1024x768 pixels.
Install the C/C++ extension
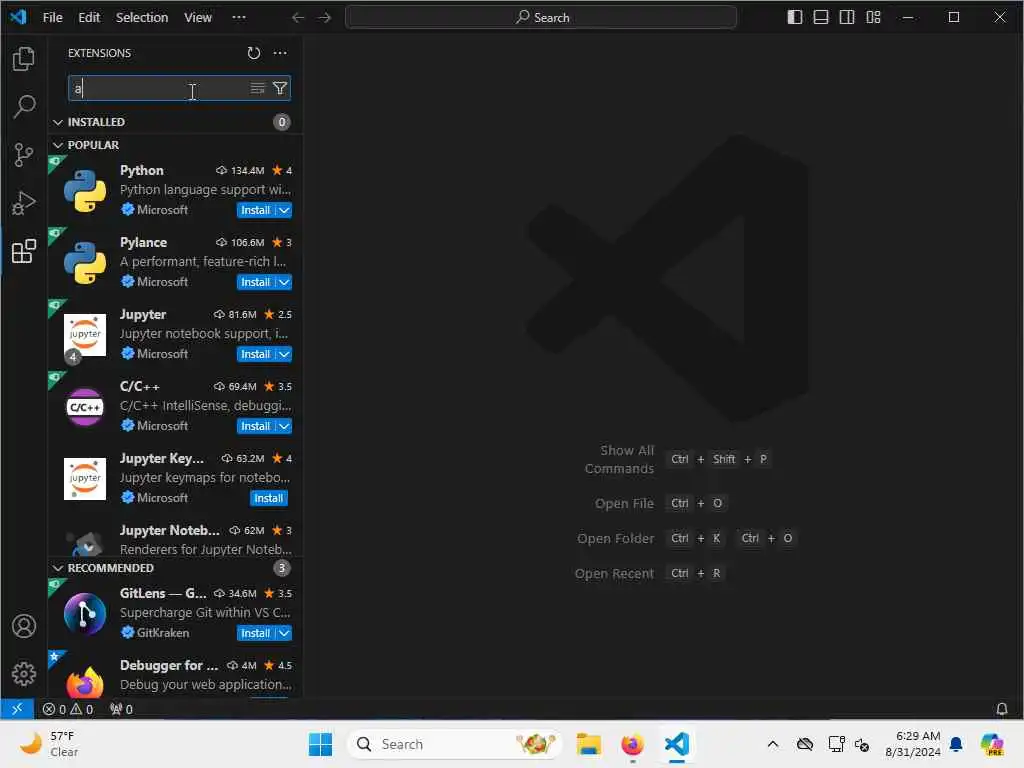point(255,426)
